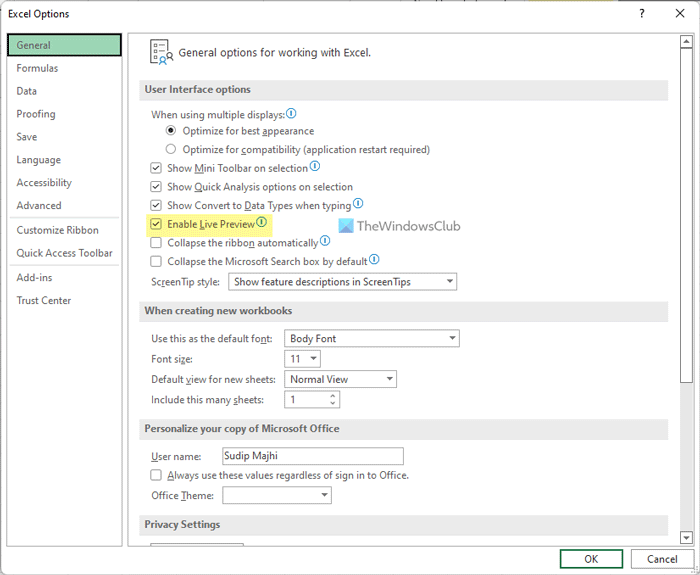
Task: Close the Excel Options dialog
Action: pos(680,13)
